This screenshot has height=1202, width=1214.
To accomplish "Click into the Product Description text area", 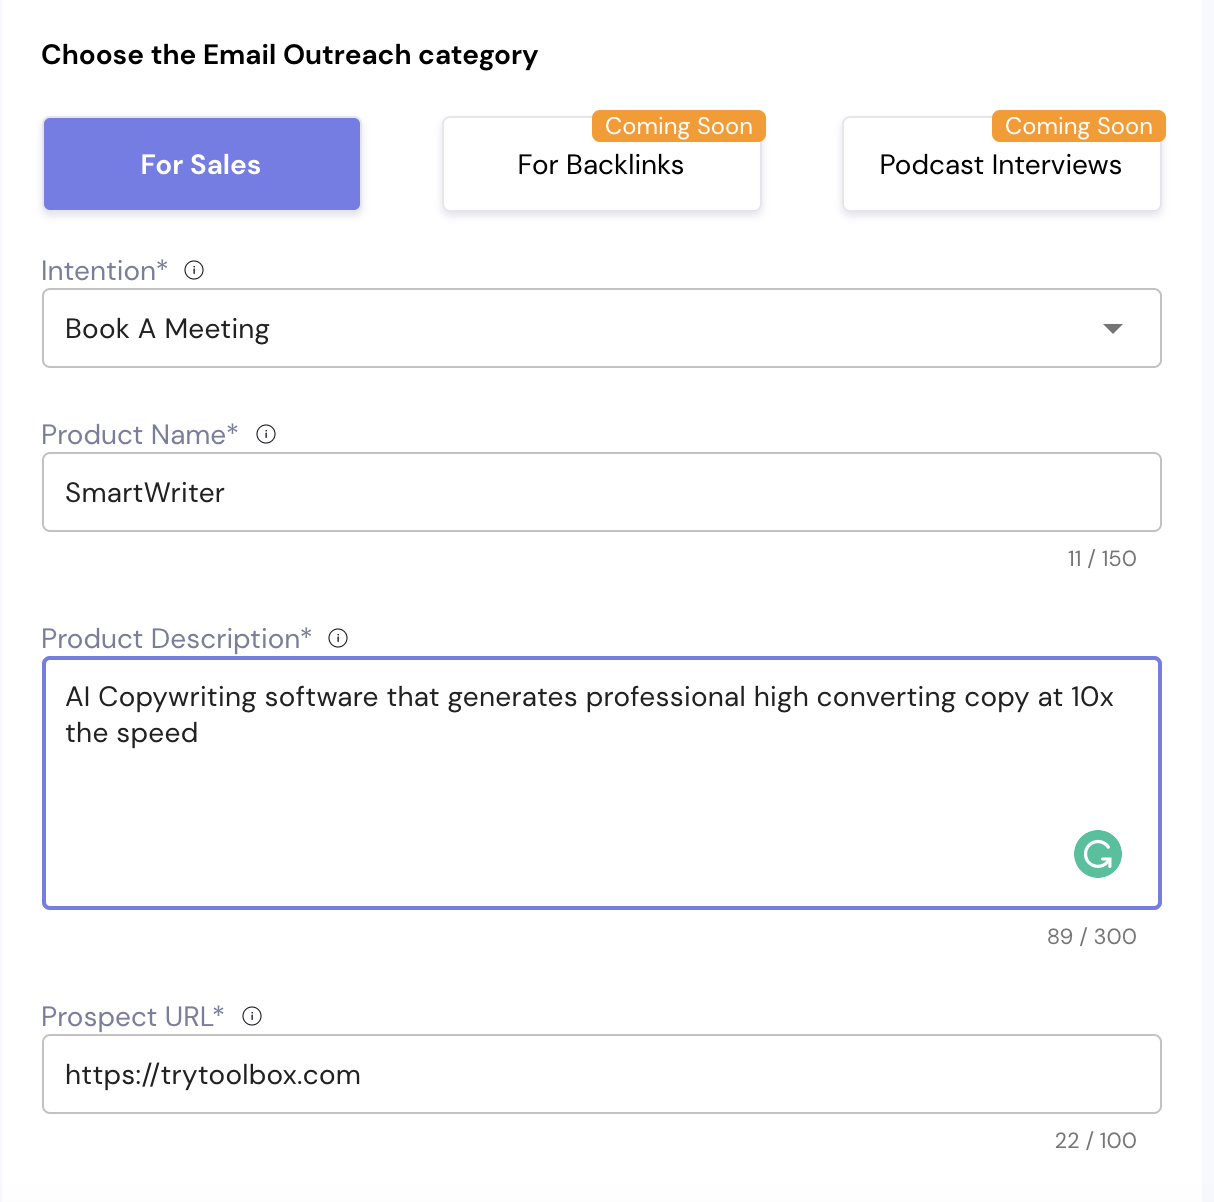I will pyautogui.click(x=601, y=790).
